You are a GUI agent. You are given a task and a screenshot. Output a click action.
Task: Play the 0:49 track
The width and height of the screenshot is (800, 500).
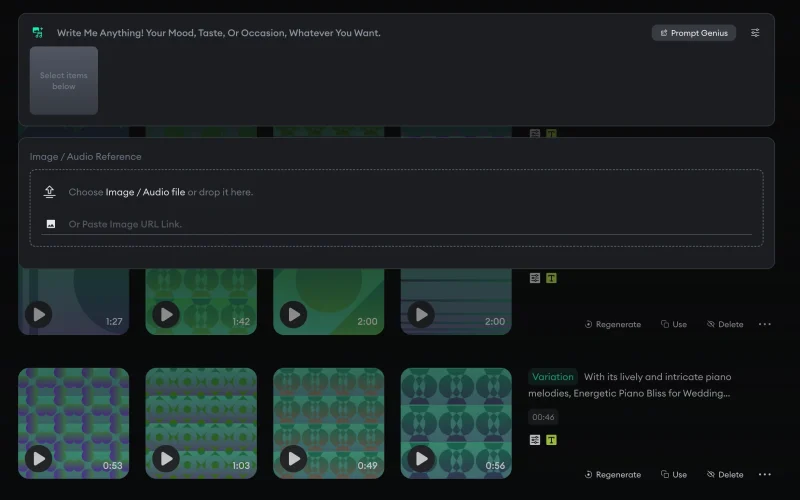(294, 458)
